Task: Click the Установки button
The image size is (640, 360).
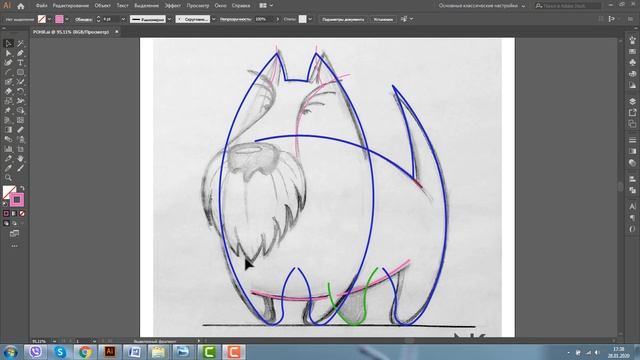Action: point(383,19)
